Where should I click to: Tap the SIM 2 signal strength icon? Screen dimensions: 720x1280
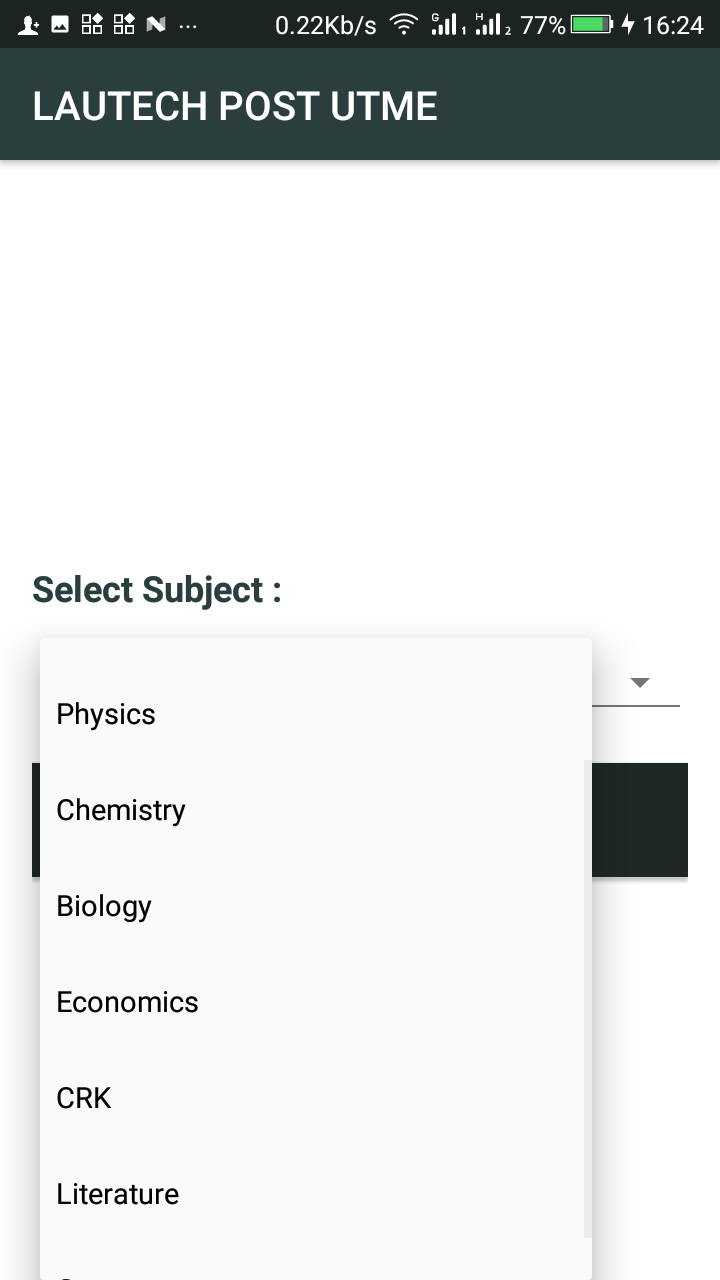[x=492, y=25]
